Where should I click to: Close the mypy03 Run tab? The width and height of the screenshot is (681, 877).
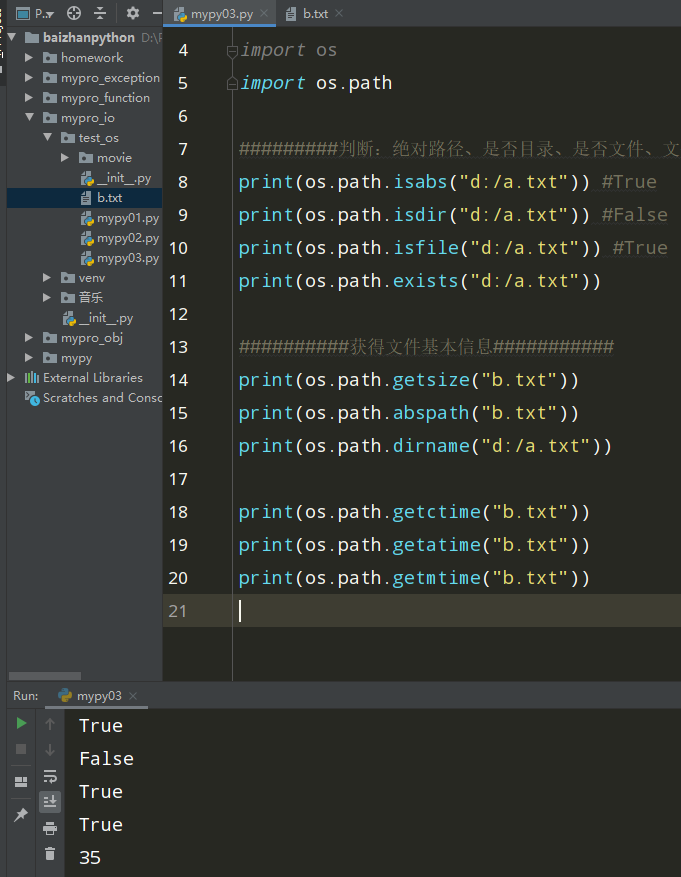tap(133, 696)
